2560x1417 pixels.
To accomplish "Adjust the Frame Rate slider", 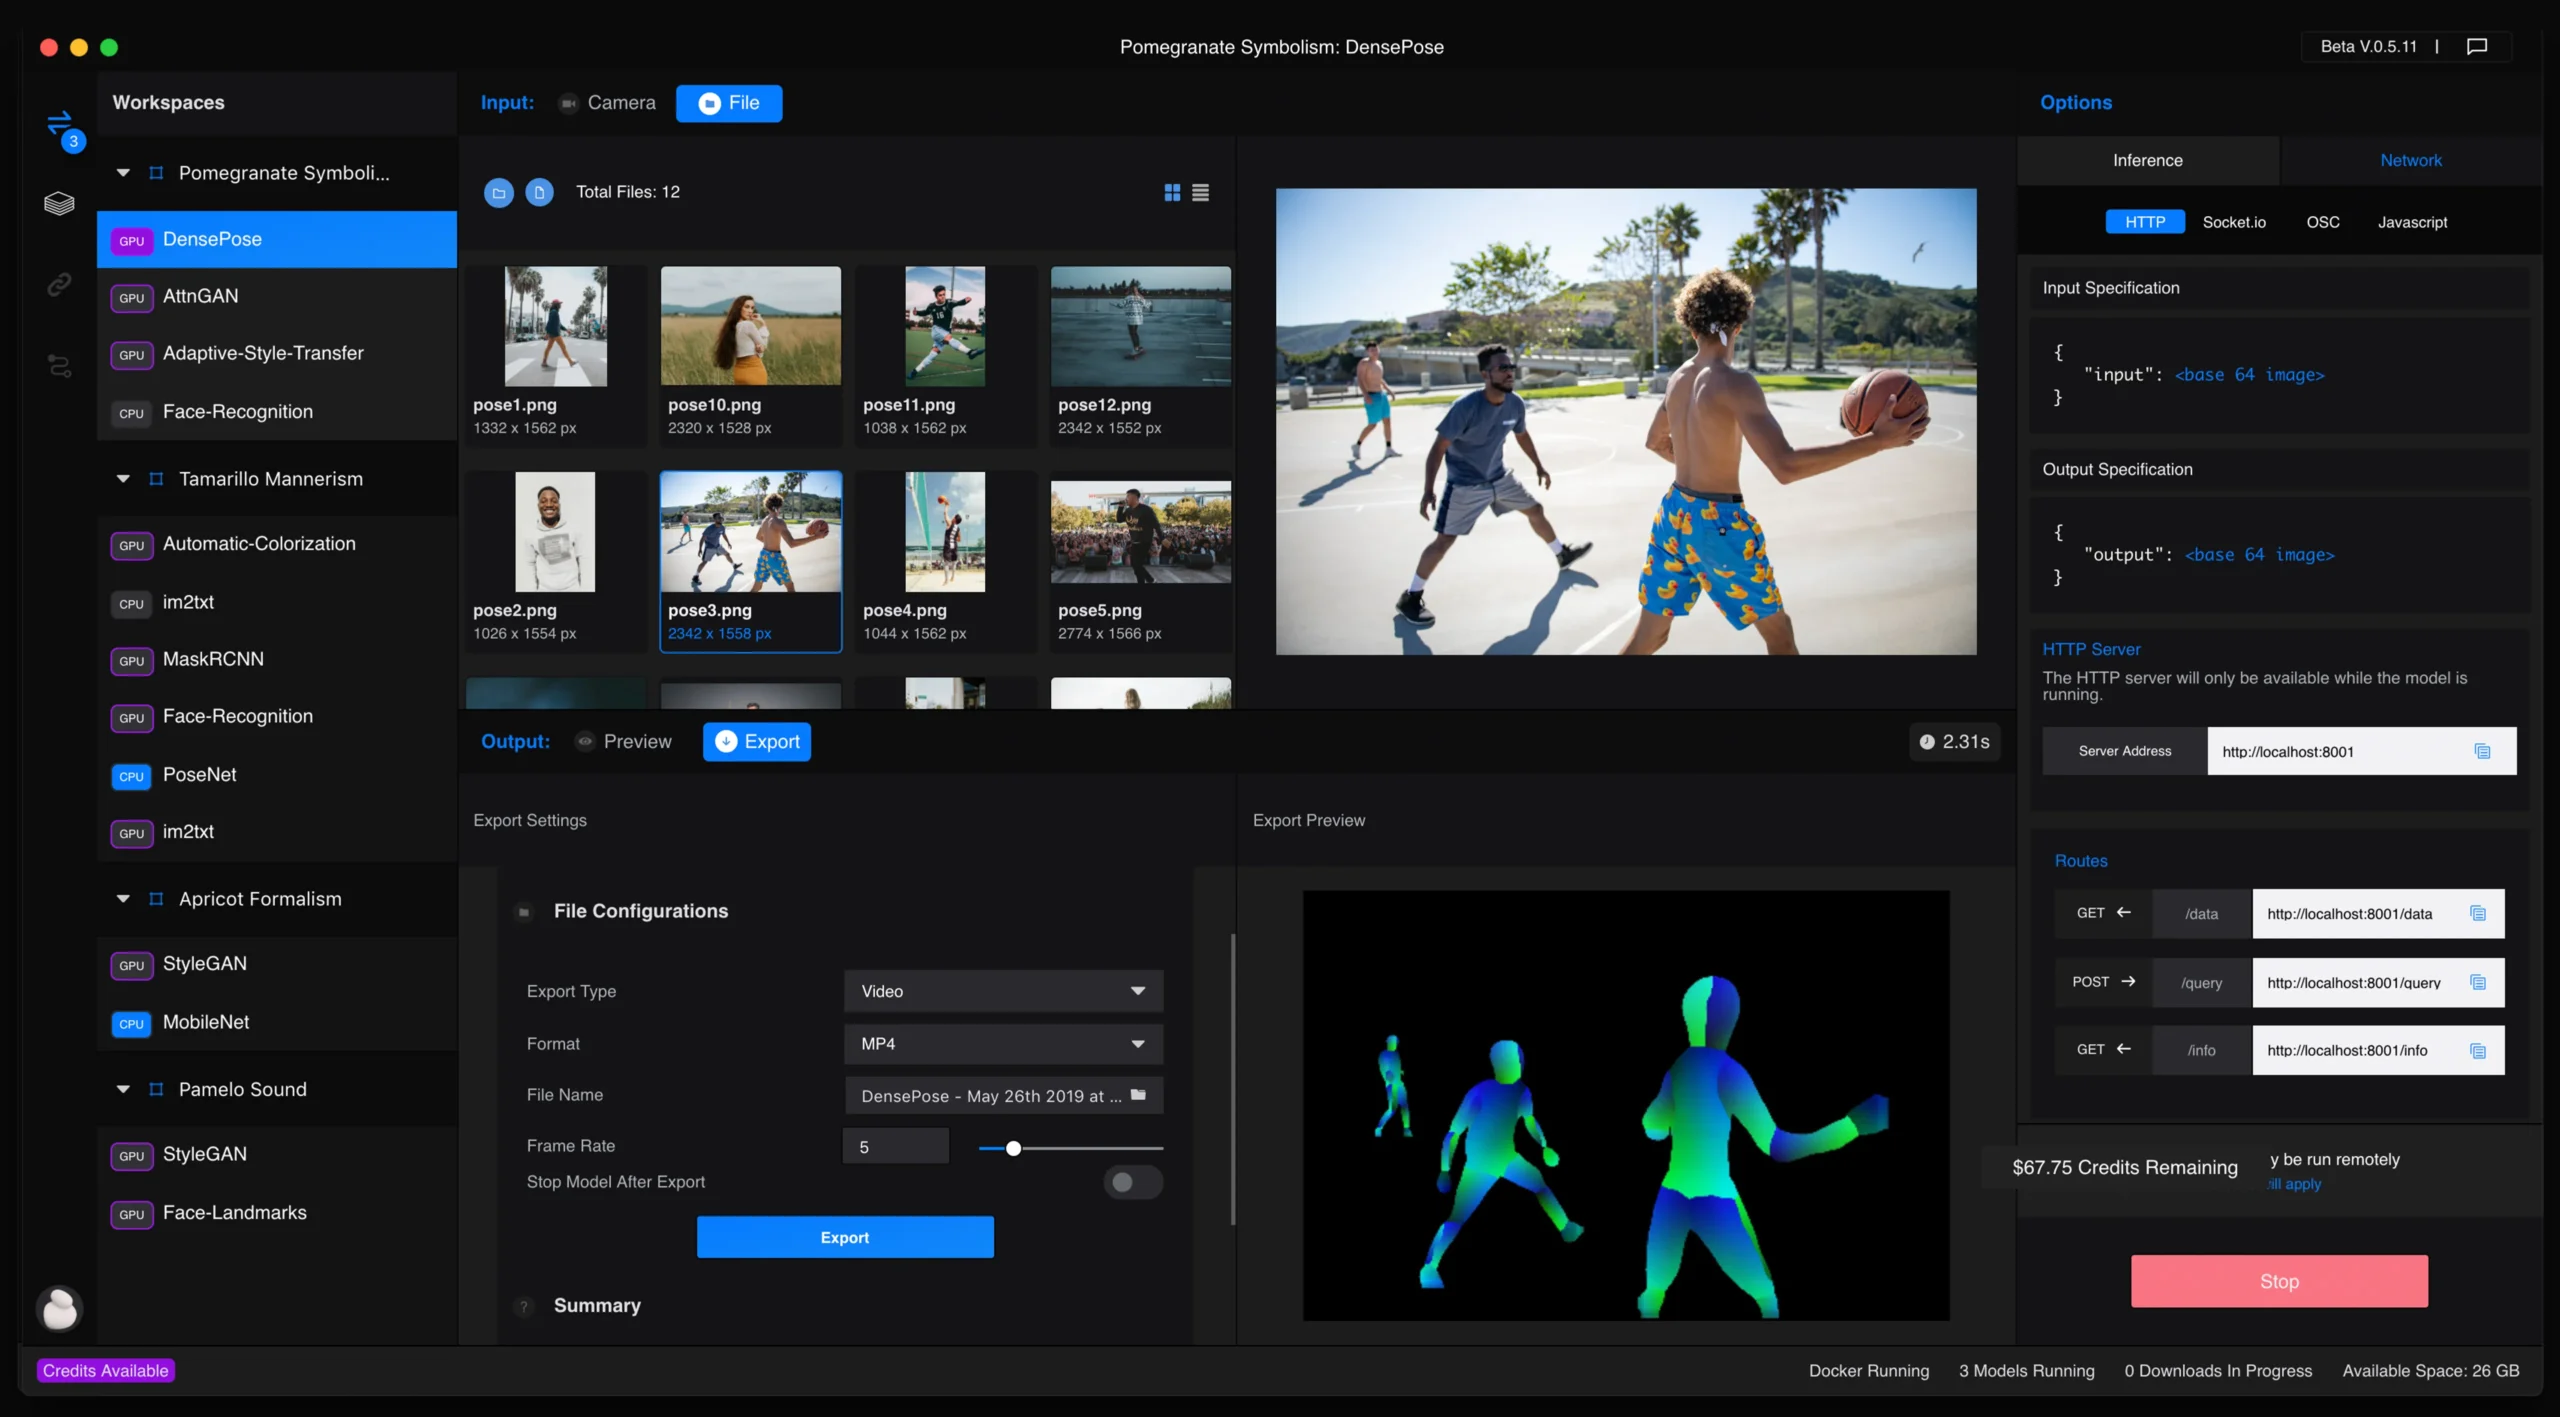I will (1014, 1149).
